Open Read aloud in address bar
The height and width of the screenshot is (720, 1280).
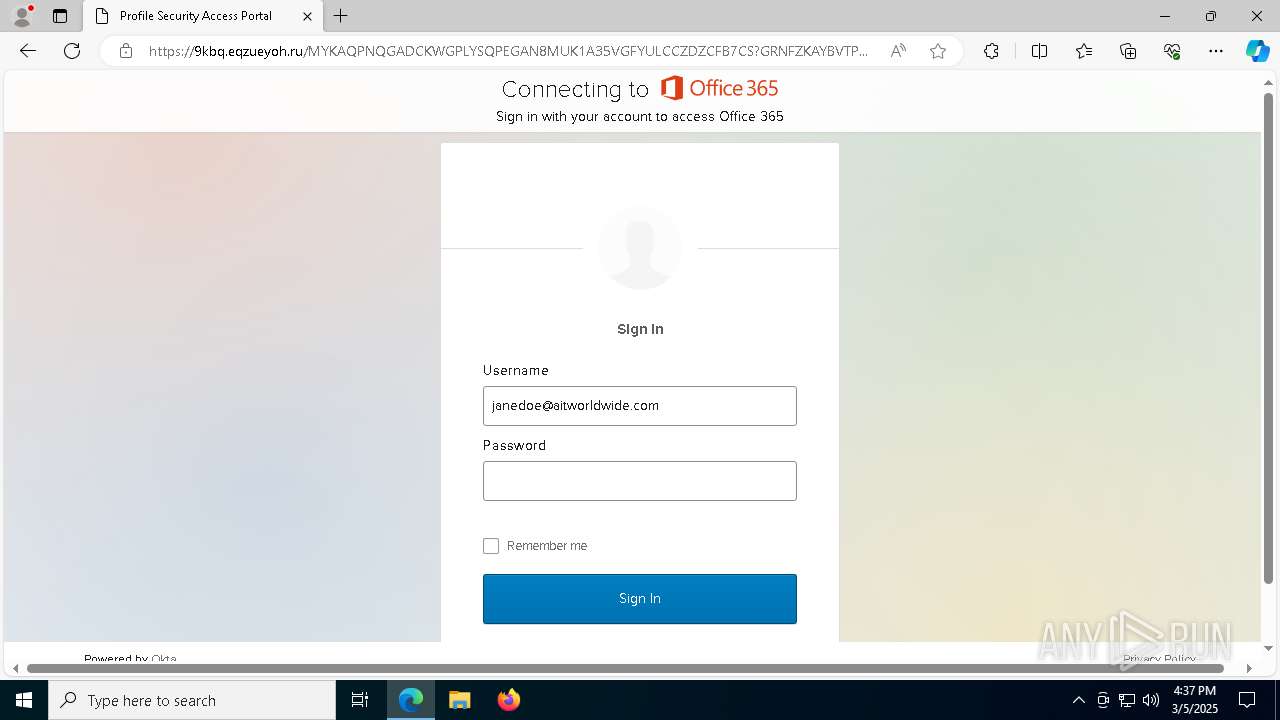[x=898, y=51]
